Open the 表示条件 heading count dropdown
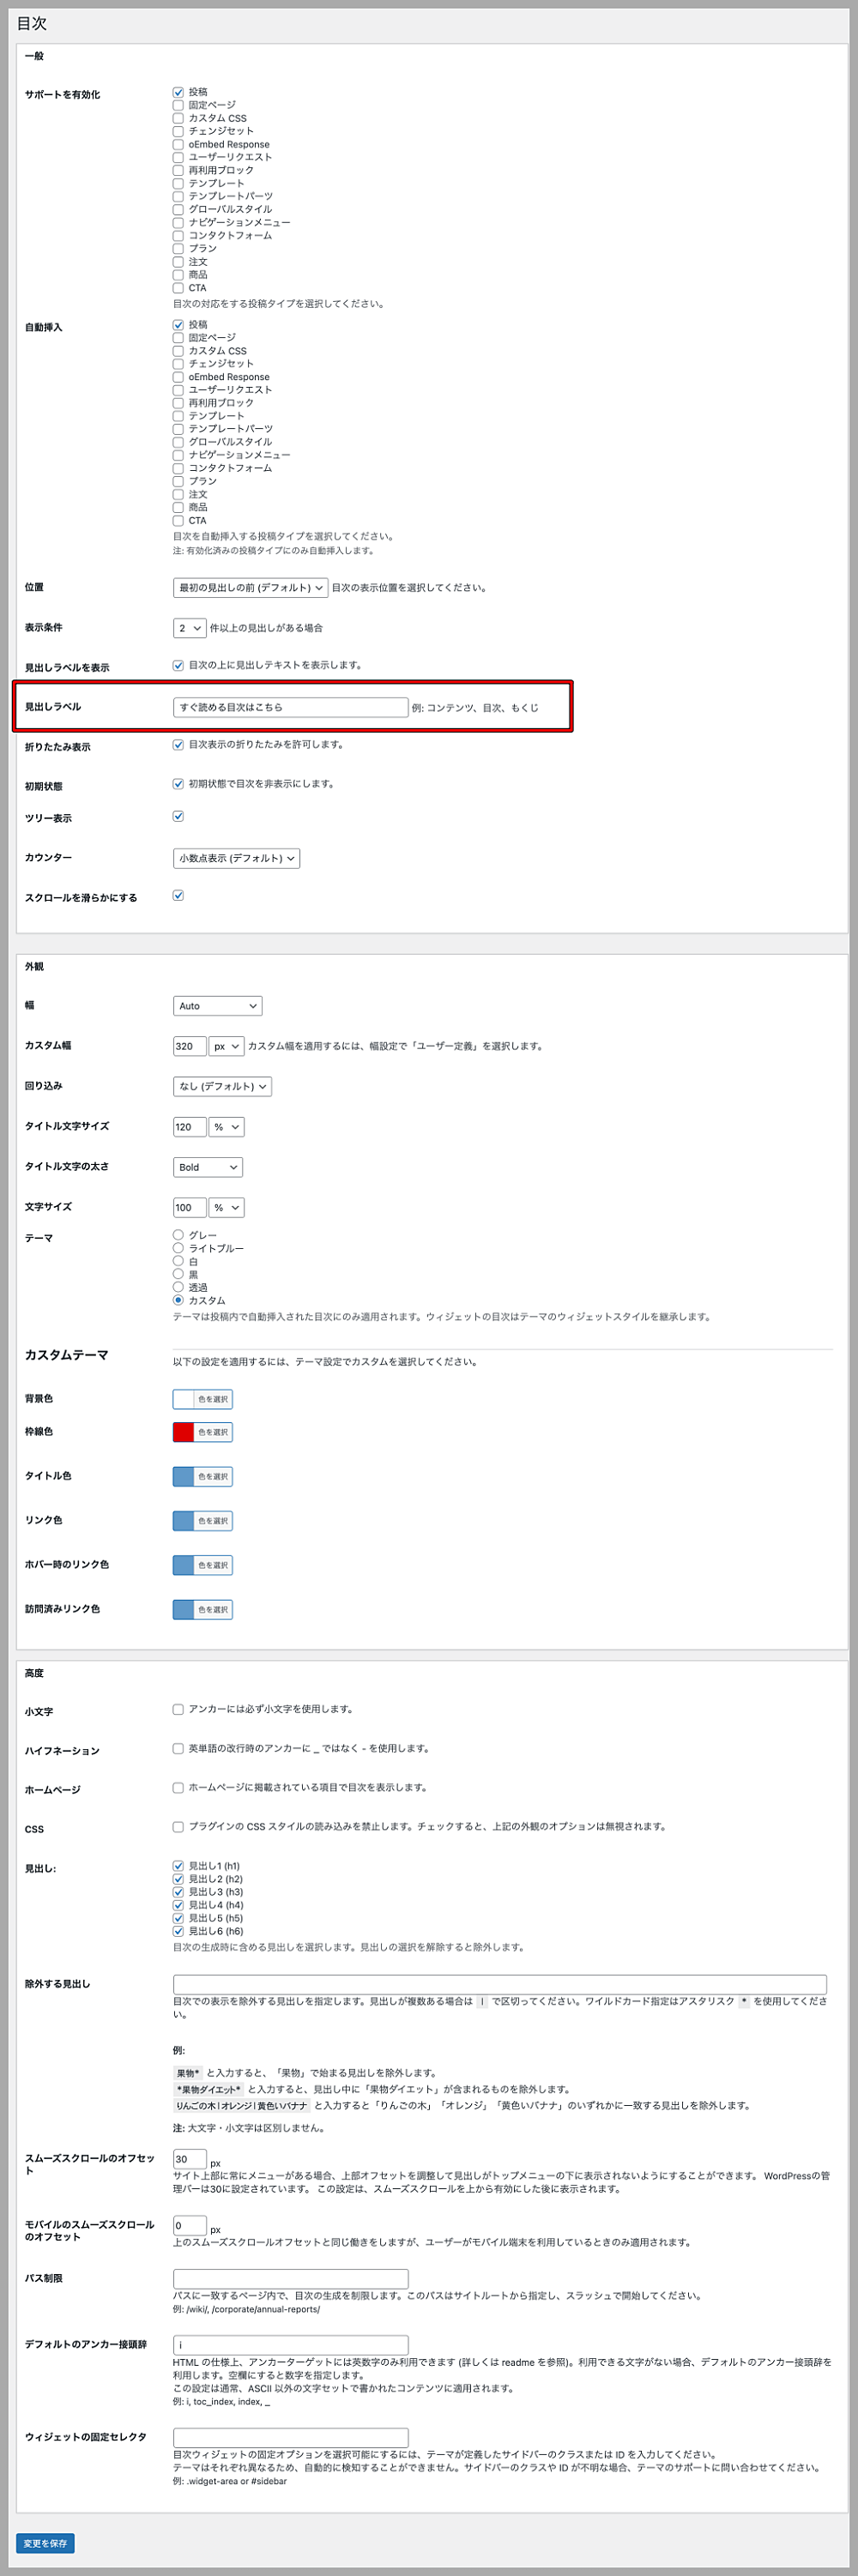858x2576 pixels. [189, 628]
